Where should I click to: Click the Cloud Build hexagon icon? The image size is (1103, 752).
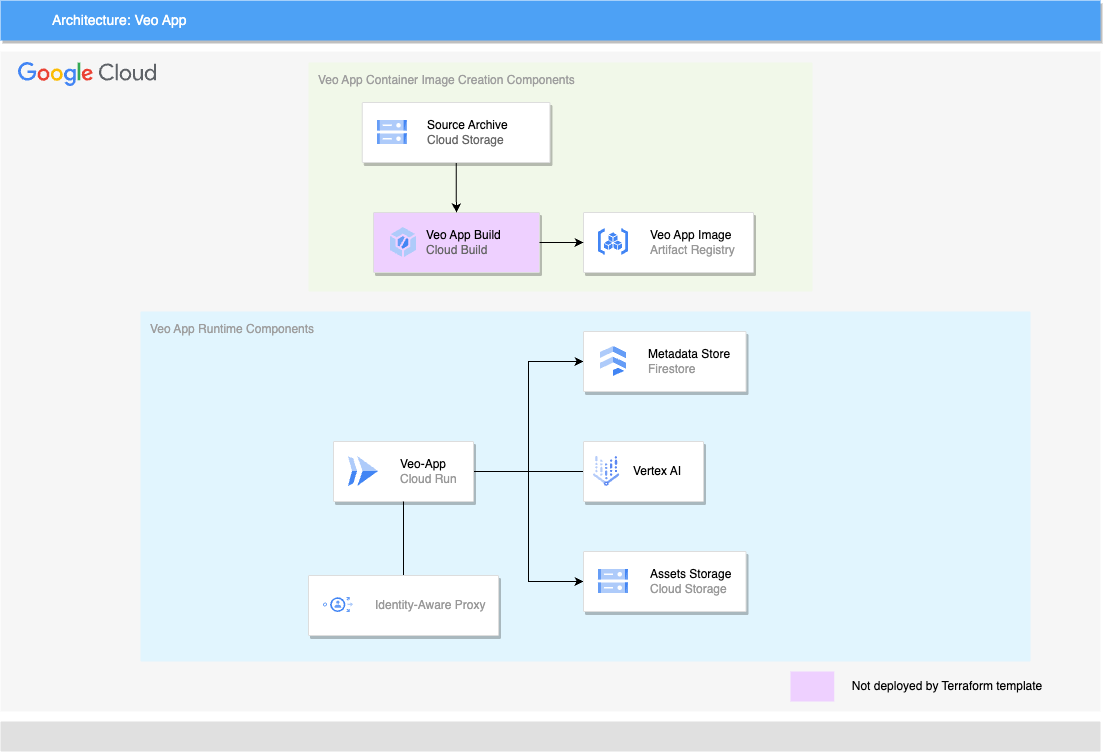click(x=403, y=242)
